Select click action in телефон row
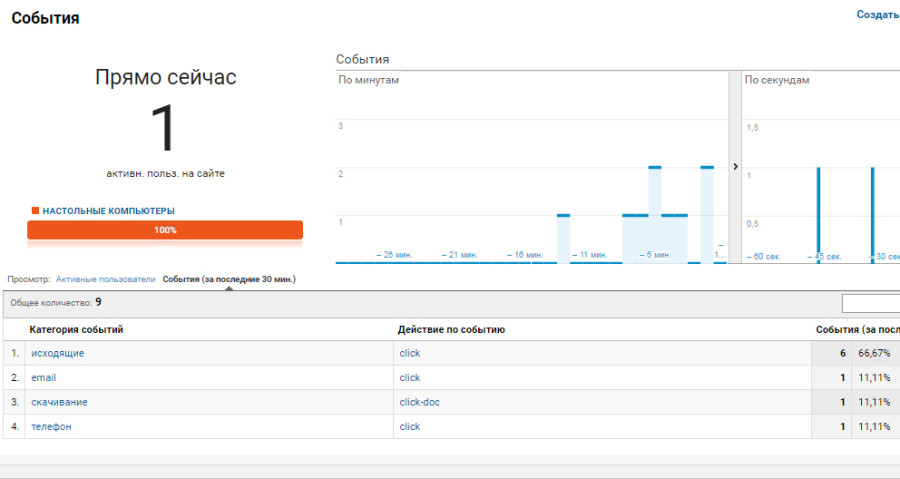The width and height of the screenshot is (900, 479). coord(409,426)
